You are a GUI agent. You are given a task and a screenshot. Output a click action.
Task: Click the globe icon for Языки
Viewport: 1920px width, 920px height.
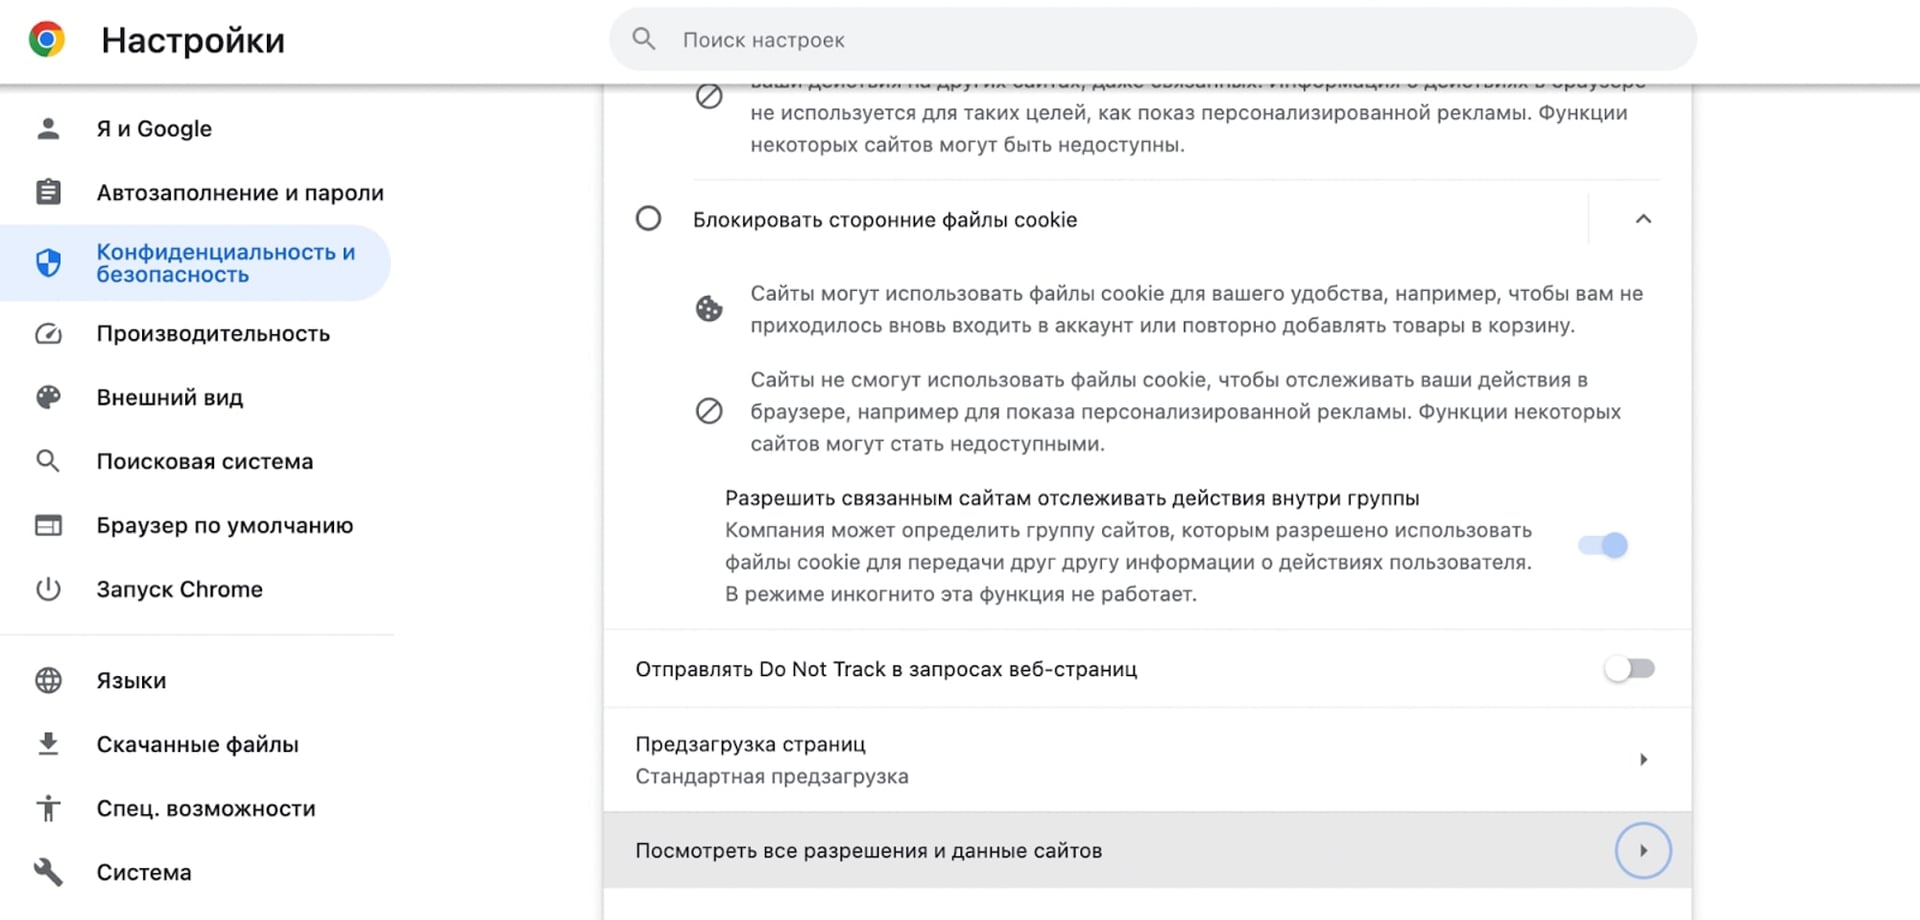(x=48, y=681)
